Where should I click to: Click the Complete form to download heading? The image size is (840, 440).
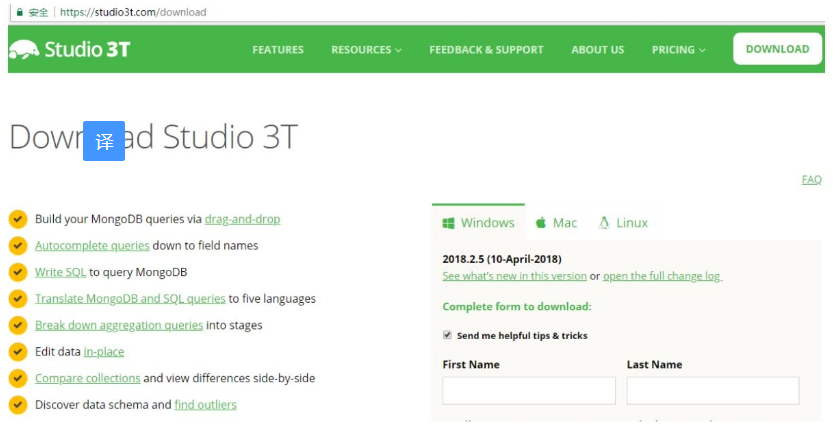(517, 306)
